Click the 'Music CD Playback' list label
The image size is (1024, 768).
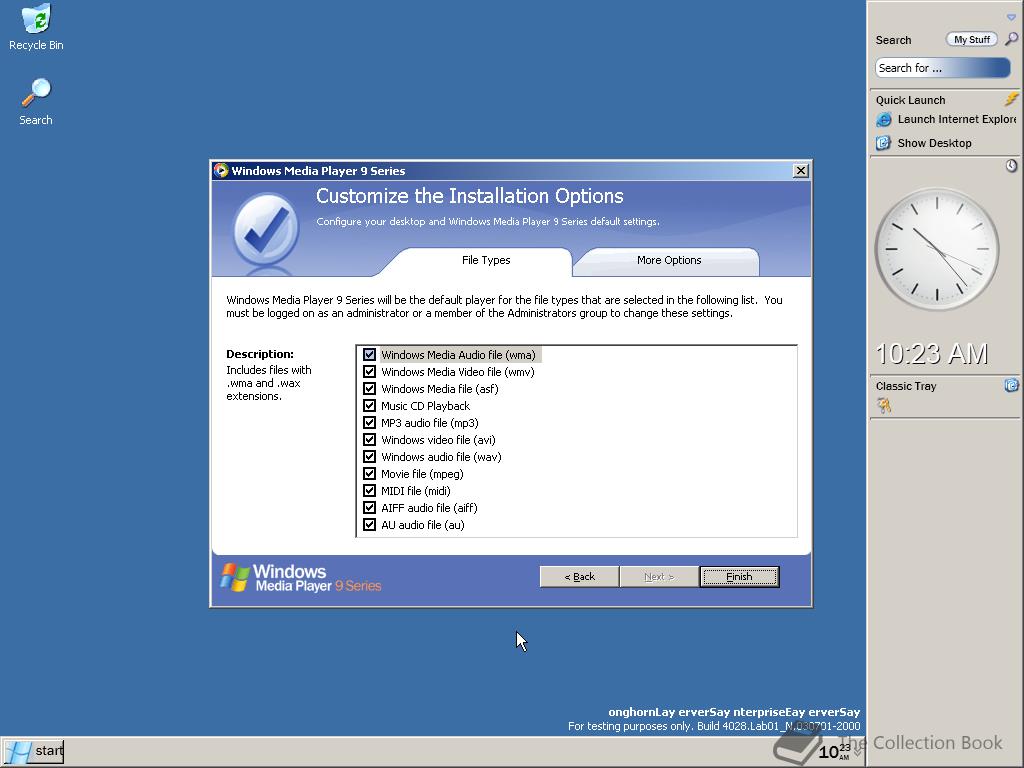(425, 406)
